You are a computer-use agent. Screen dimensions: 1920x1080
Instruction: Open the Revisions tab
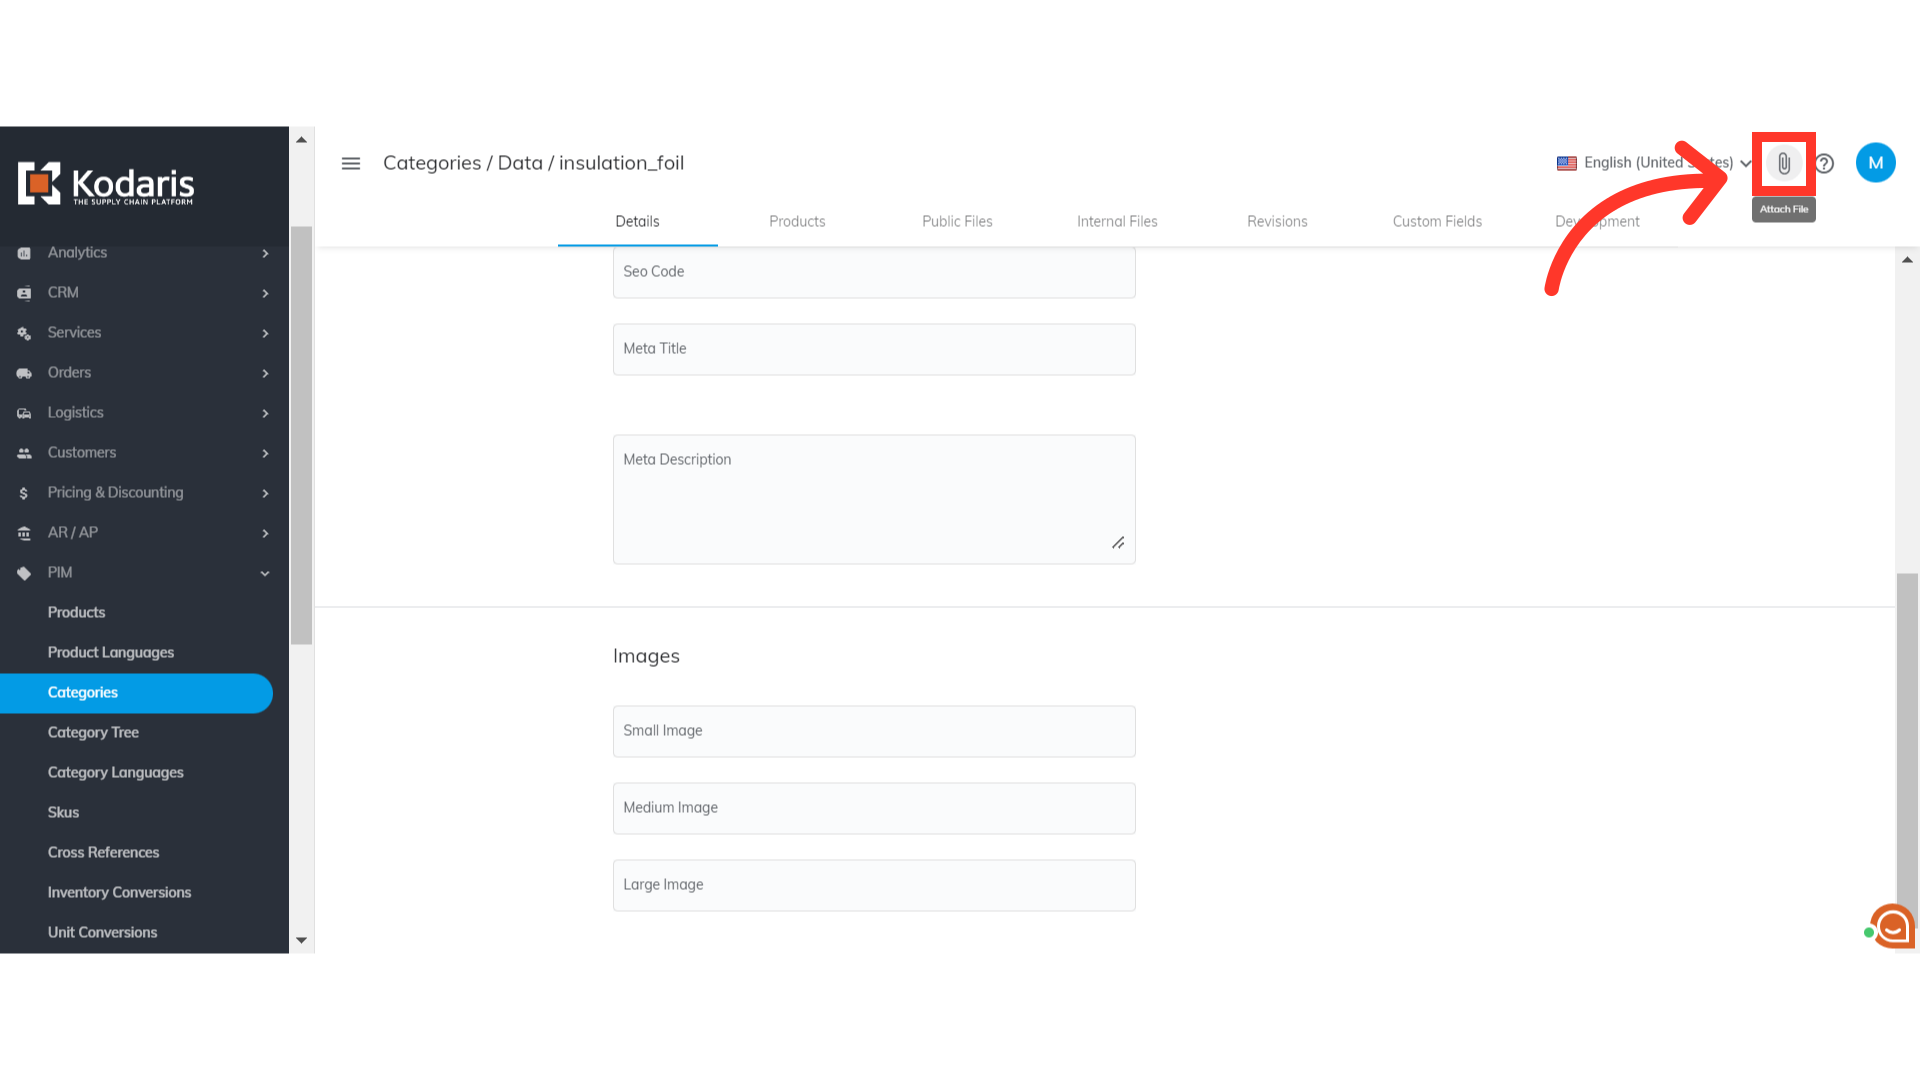click(1277, 221)
